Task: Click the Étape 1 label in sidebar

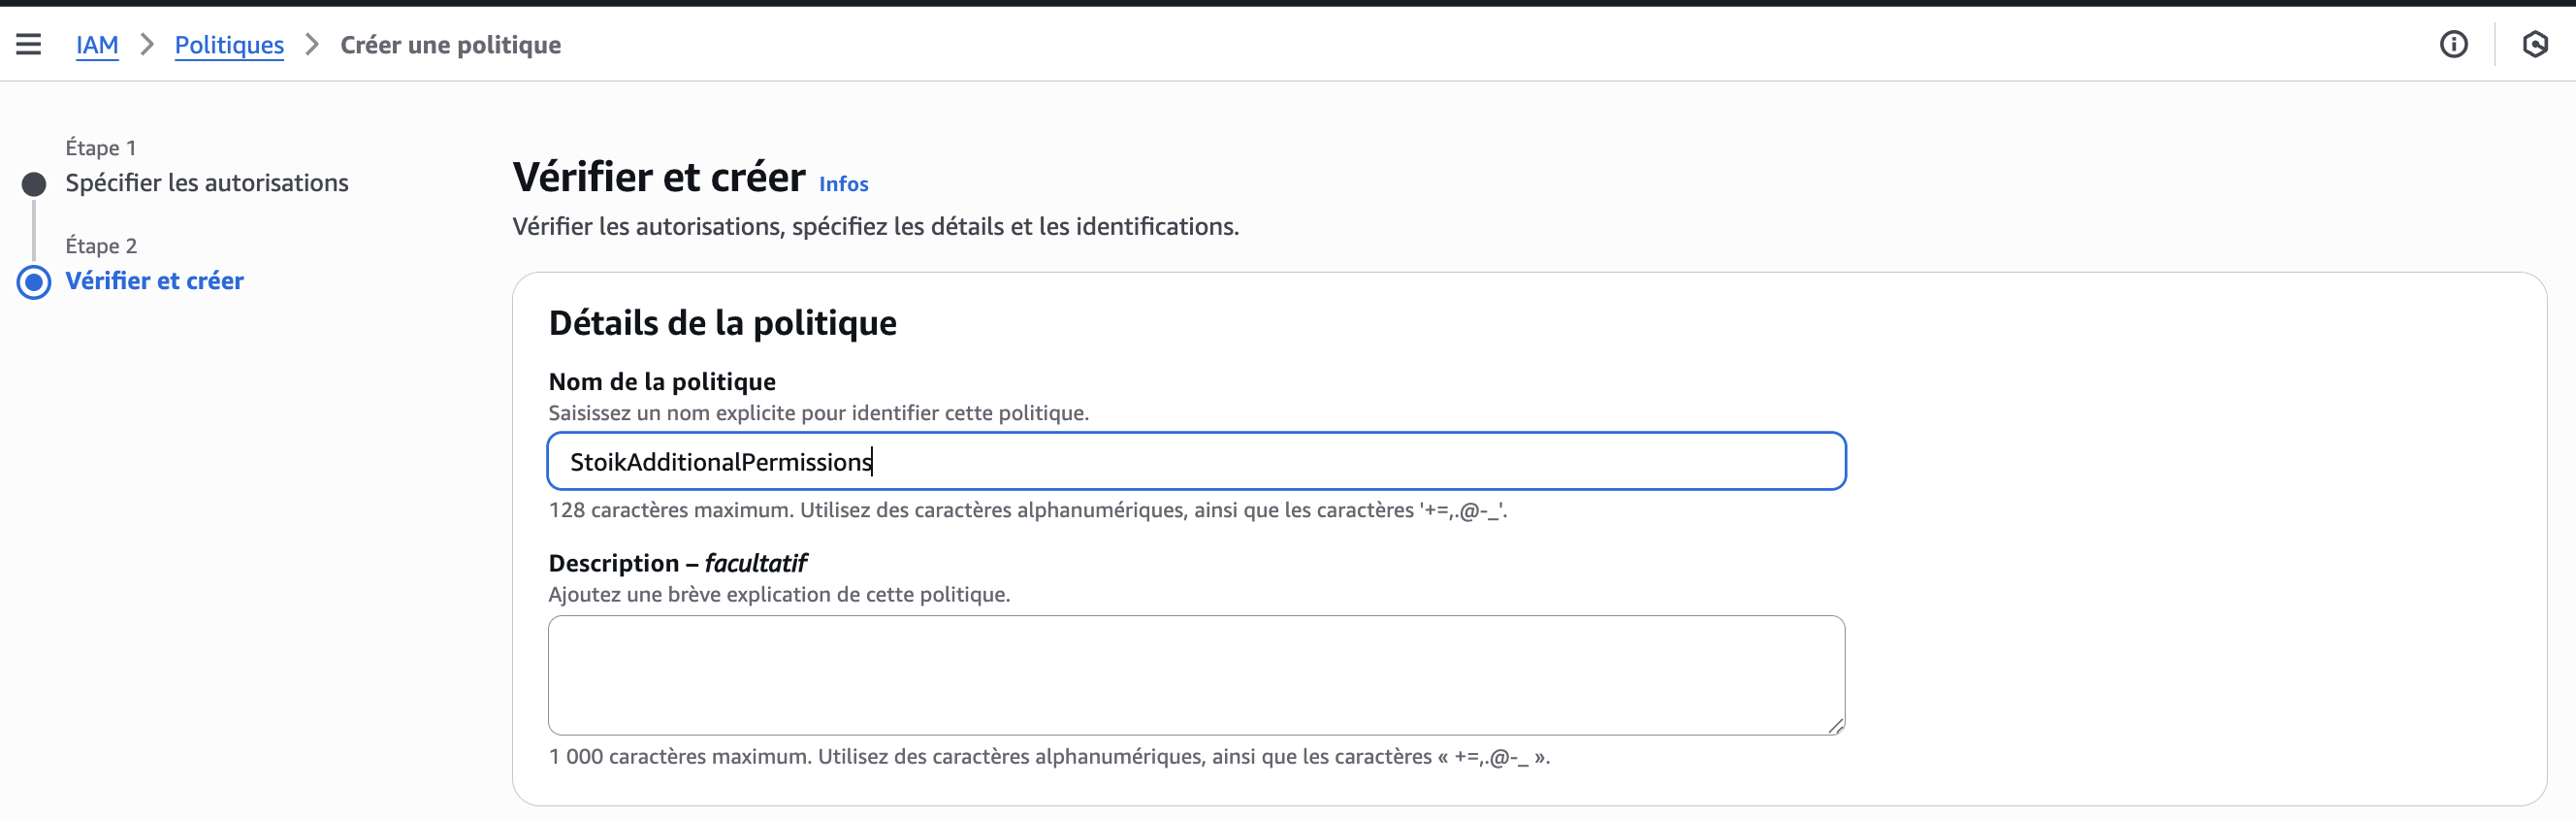Action: coord(101,148)
